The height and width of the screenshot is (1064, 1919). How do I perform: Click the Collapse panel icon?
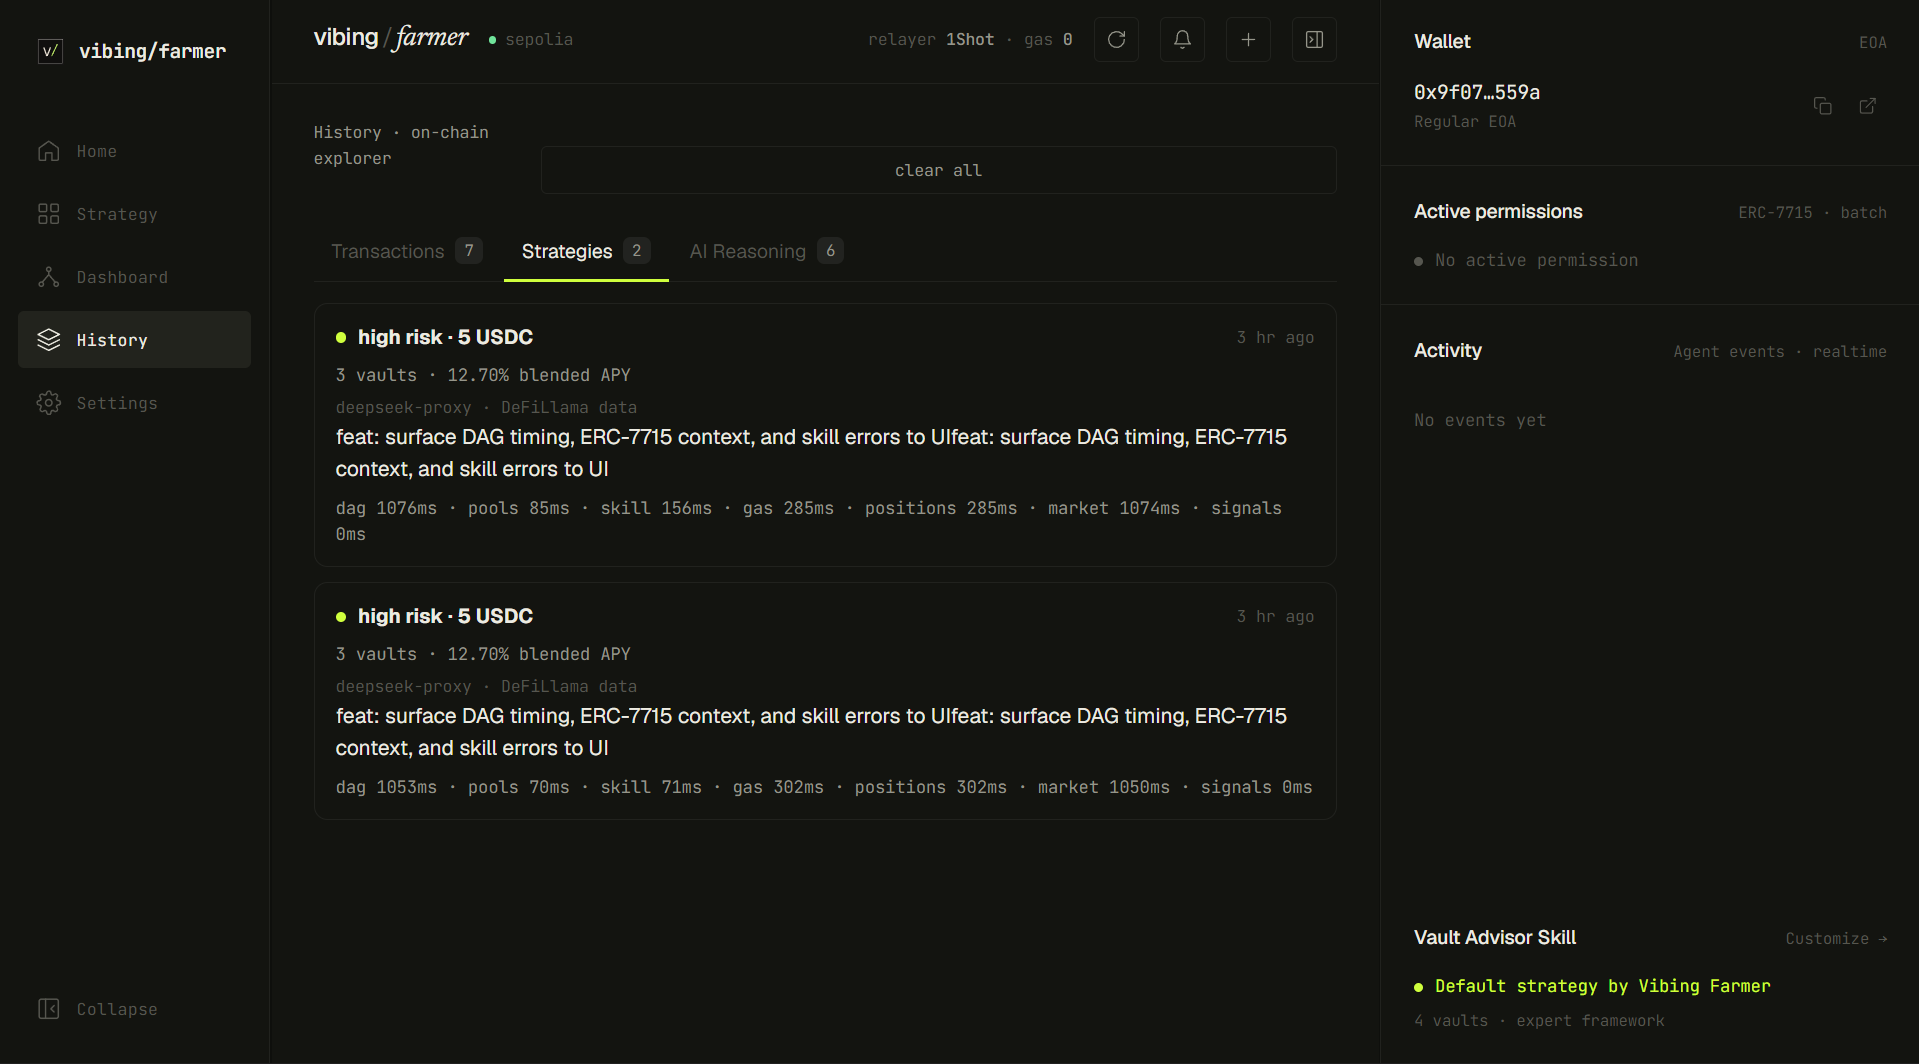point(49,1009)
